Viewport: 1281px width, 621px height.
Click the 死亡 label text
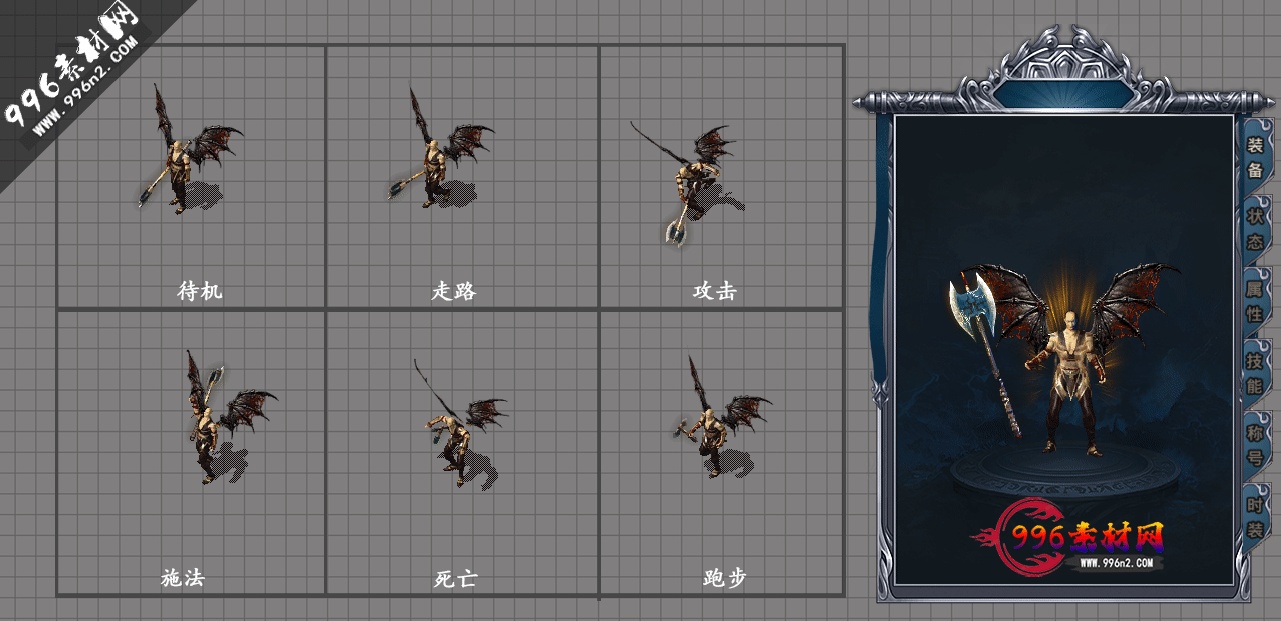pos(455,578)
